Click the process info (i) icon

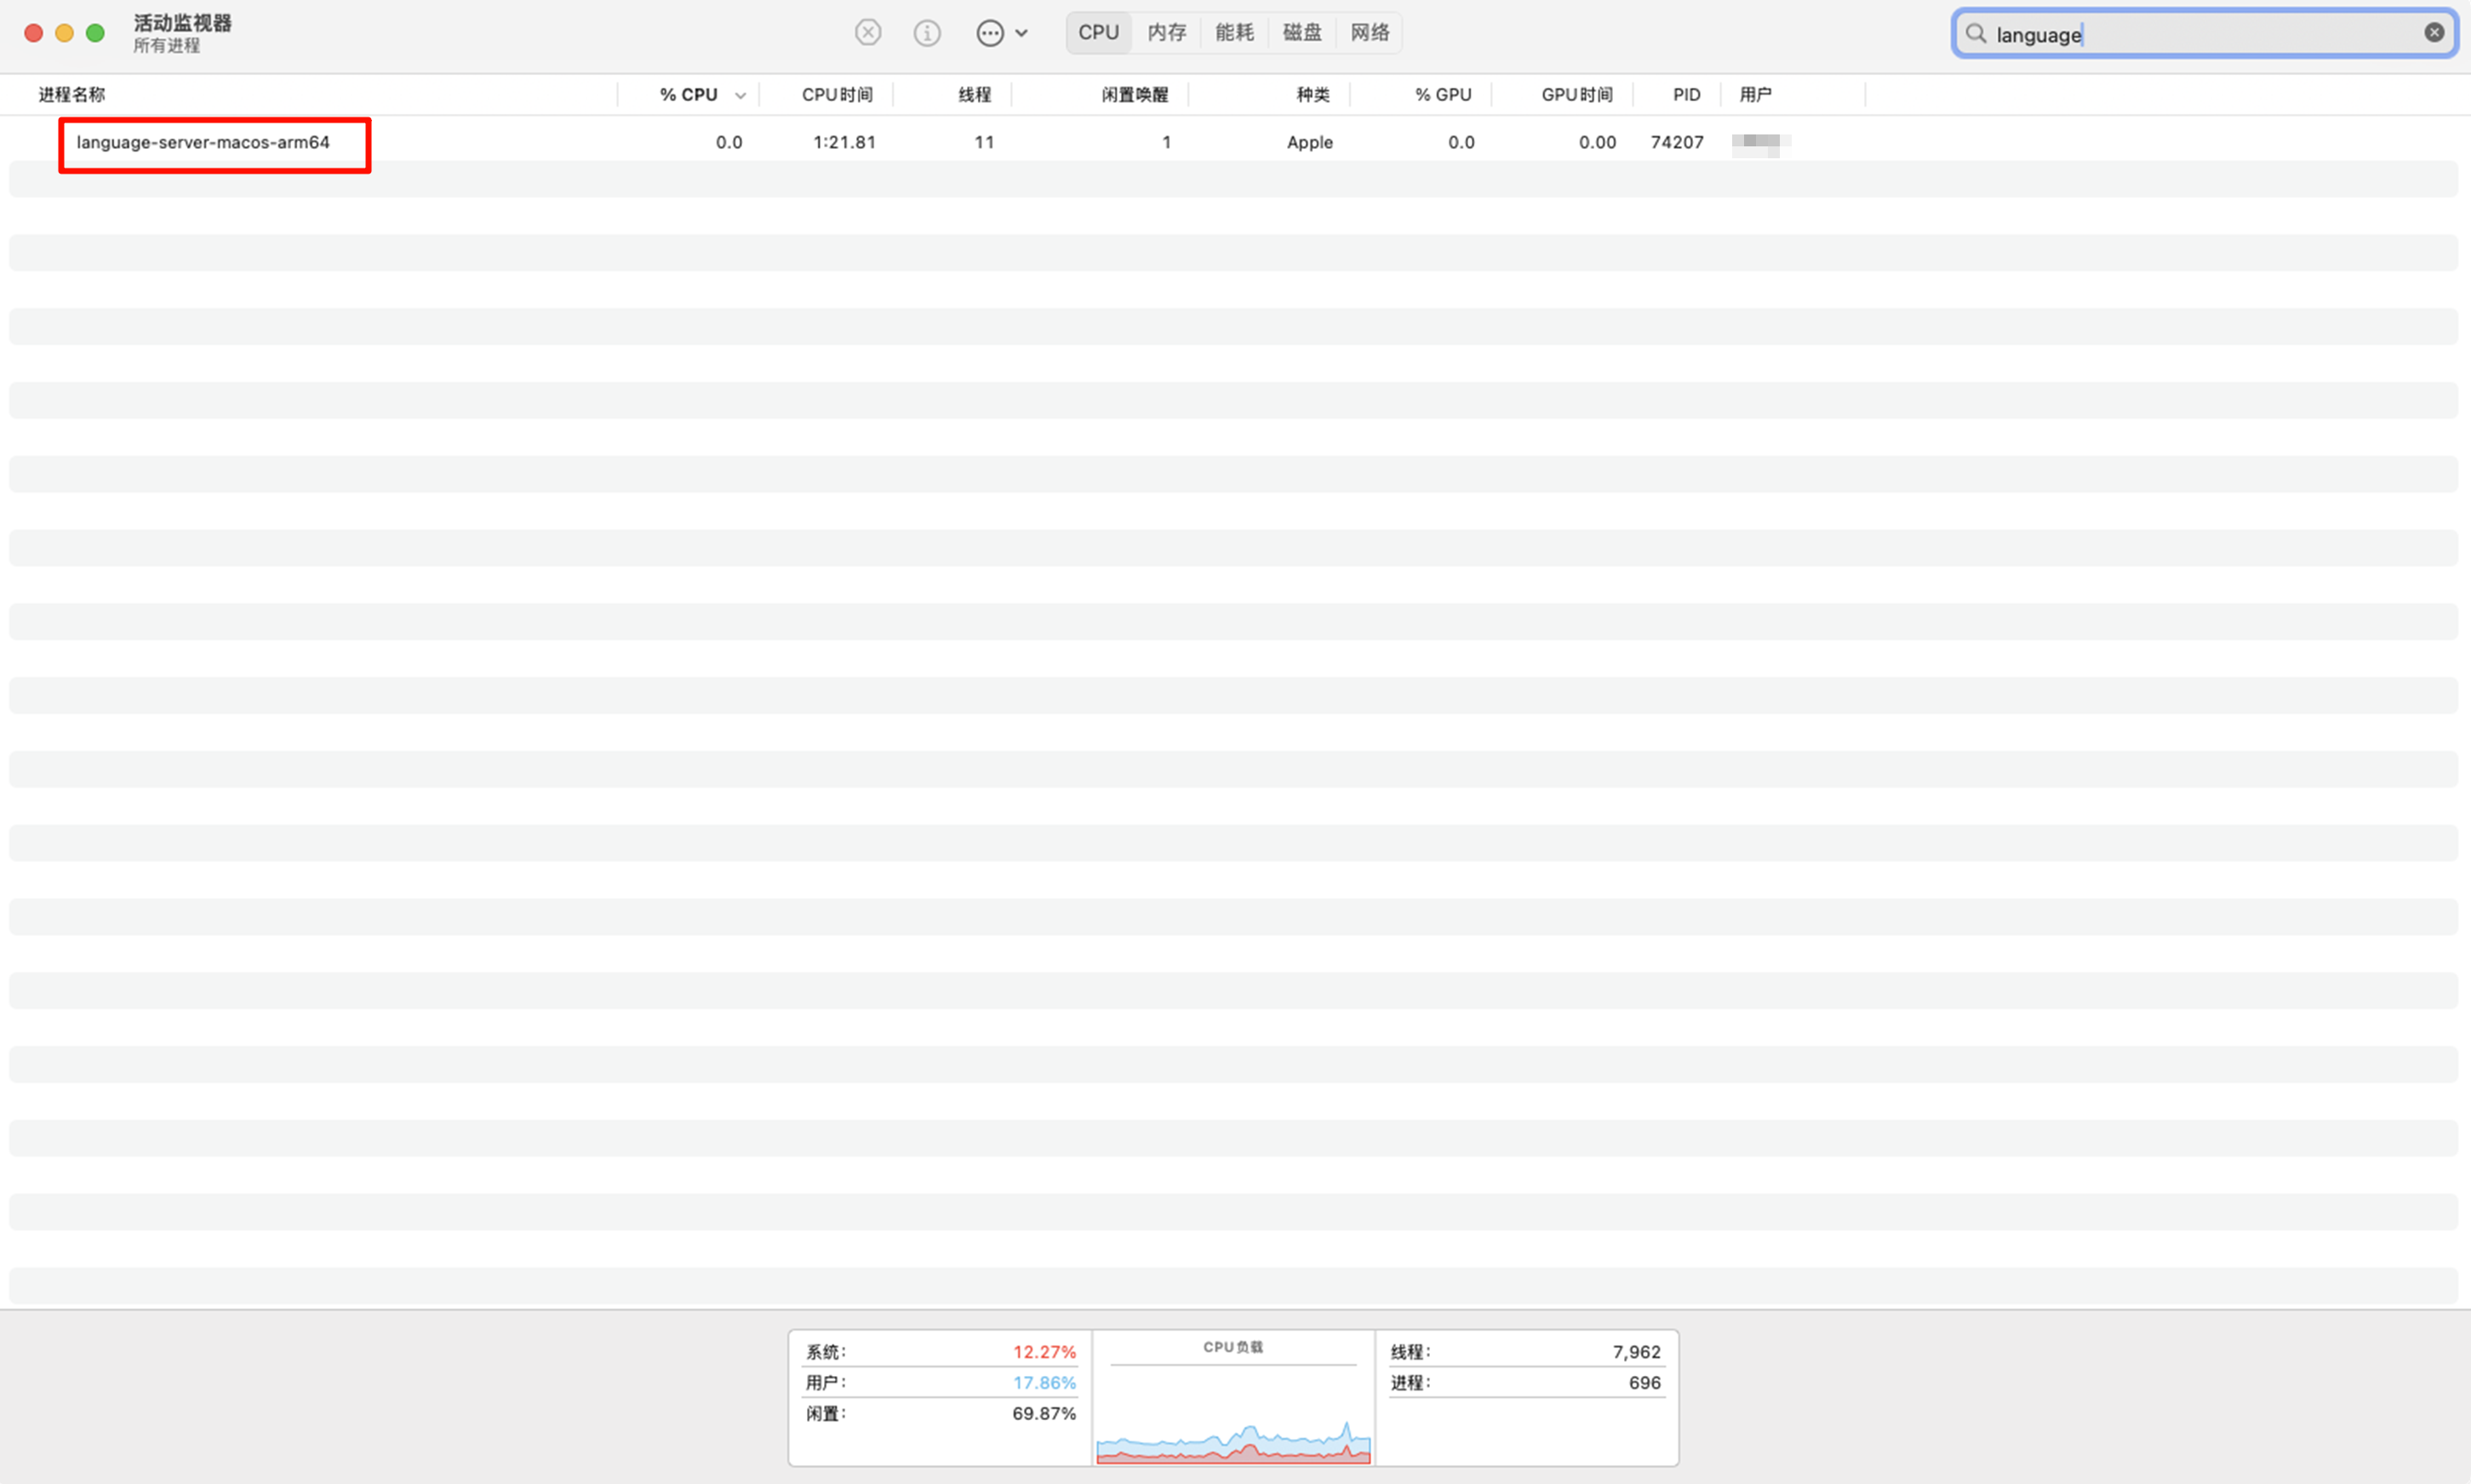point(927,33)
